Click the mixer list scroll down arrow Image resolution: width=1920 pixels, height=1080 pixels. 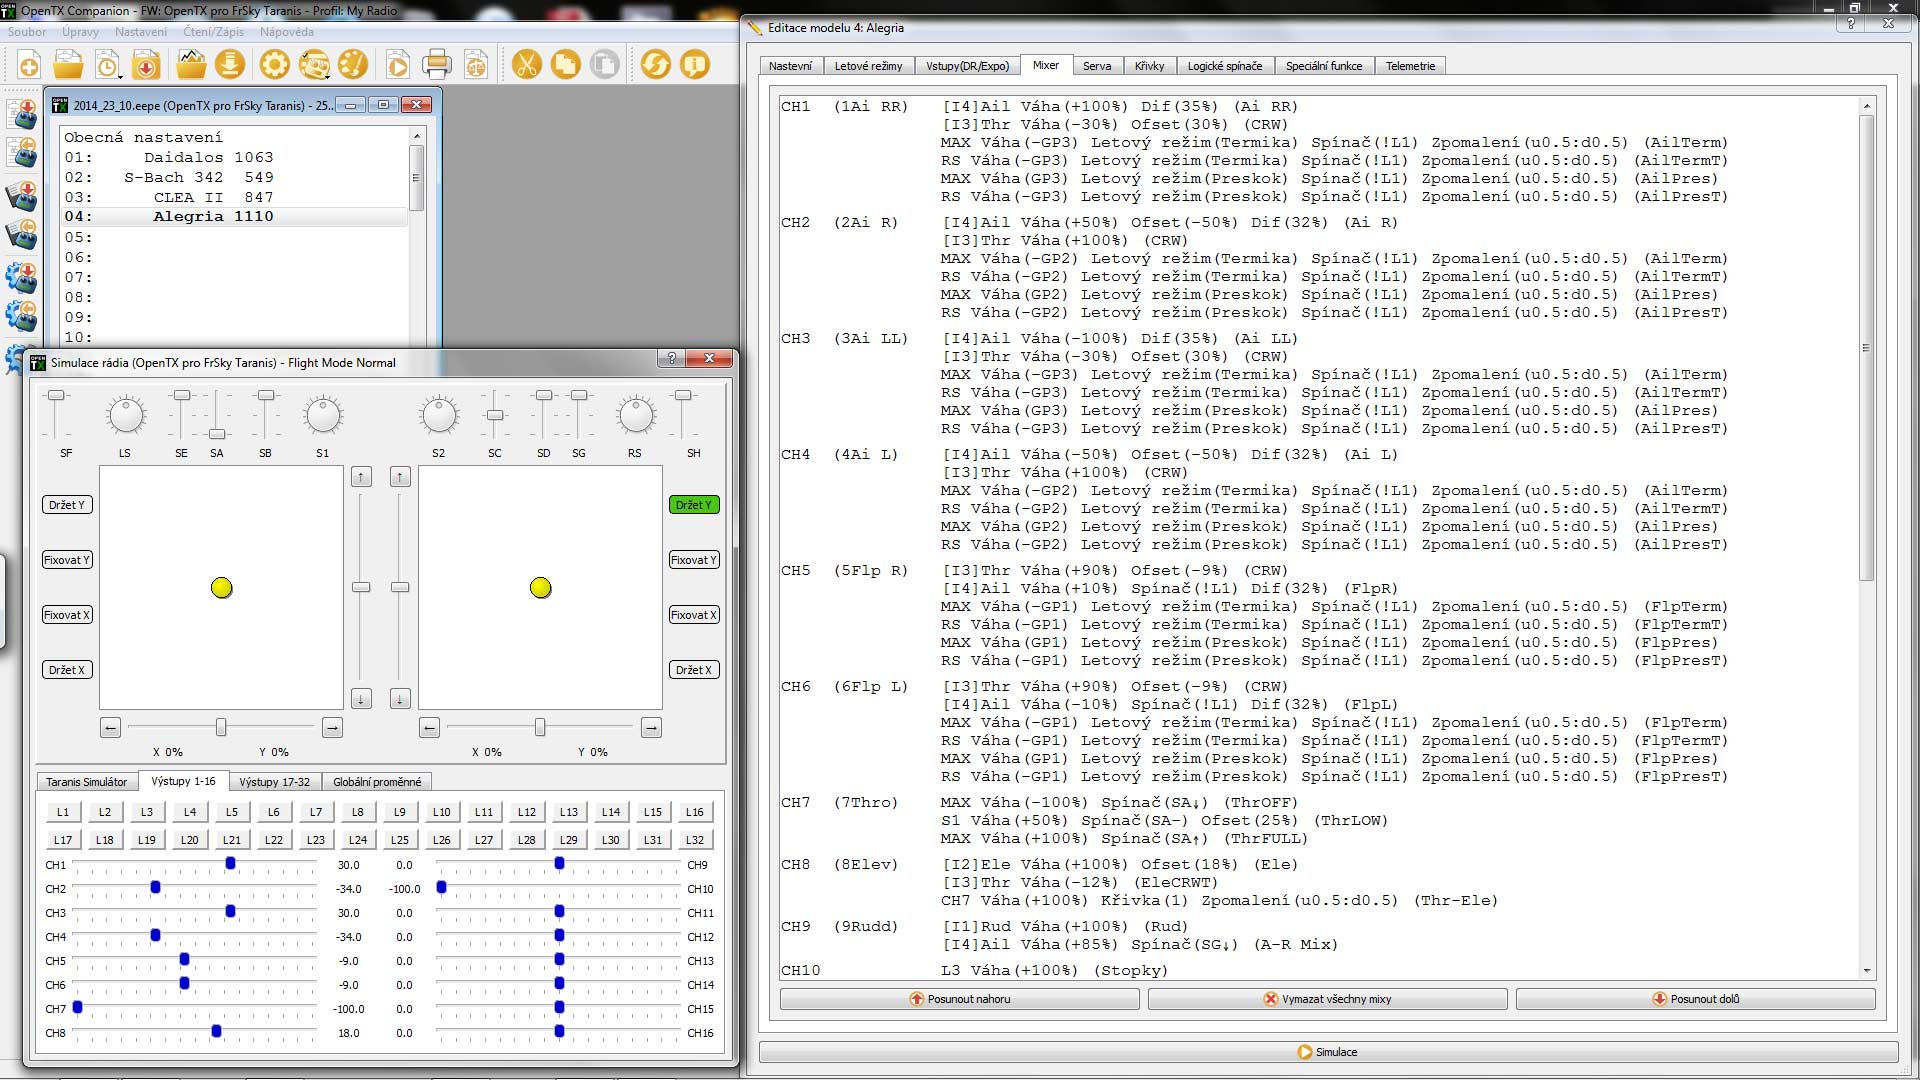tap(1866, 971)
